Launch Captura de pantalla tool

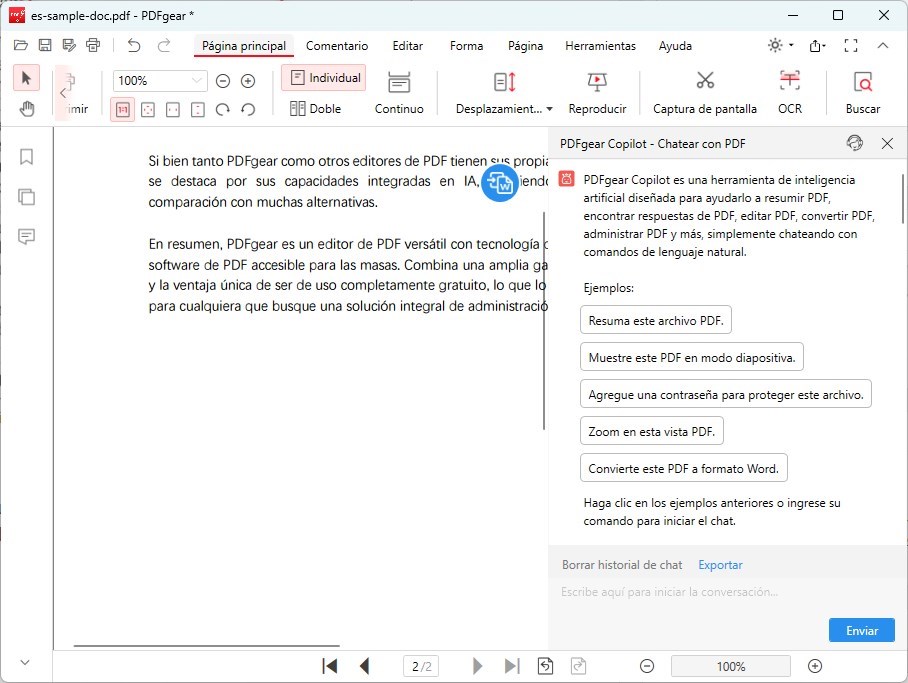[x=705, y=93]
